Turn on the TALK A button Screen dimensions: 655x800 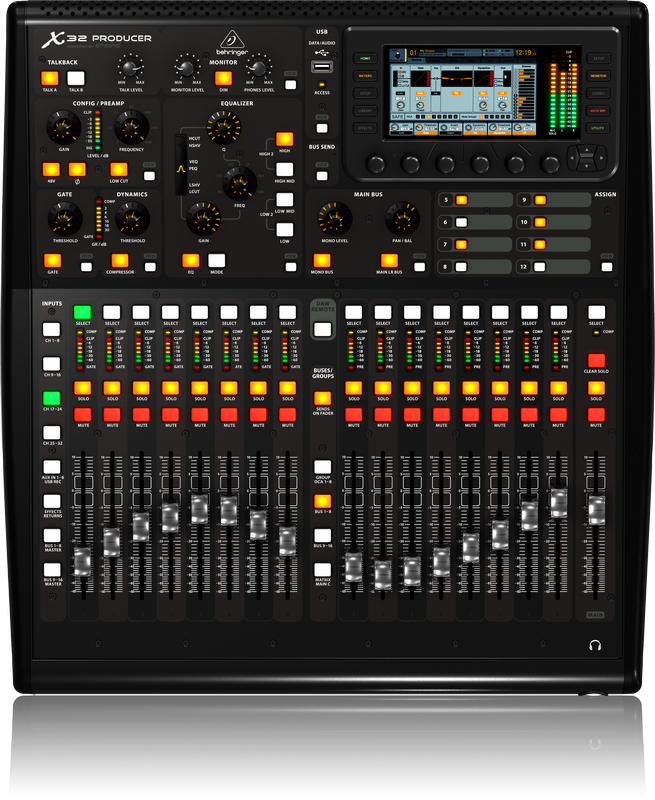point(49,78)
